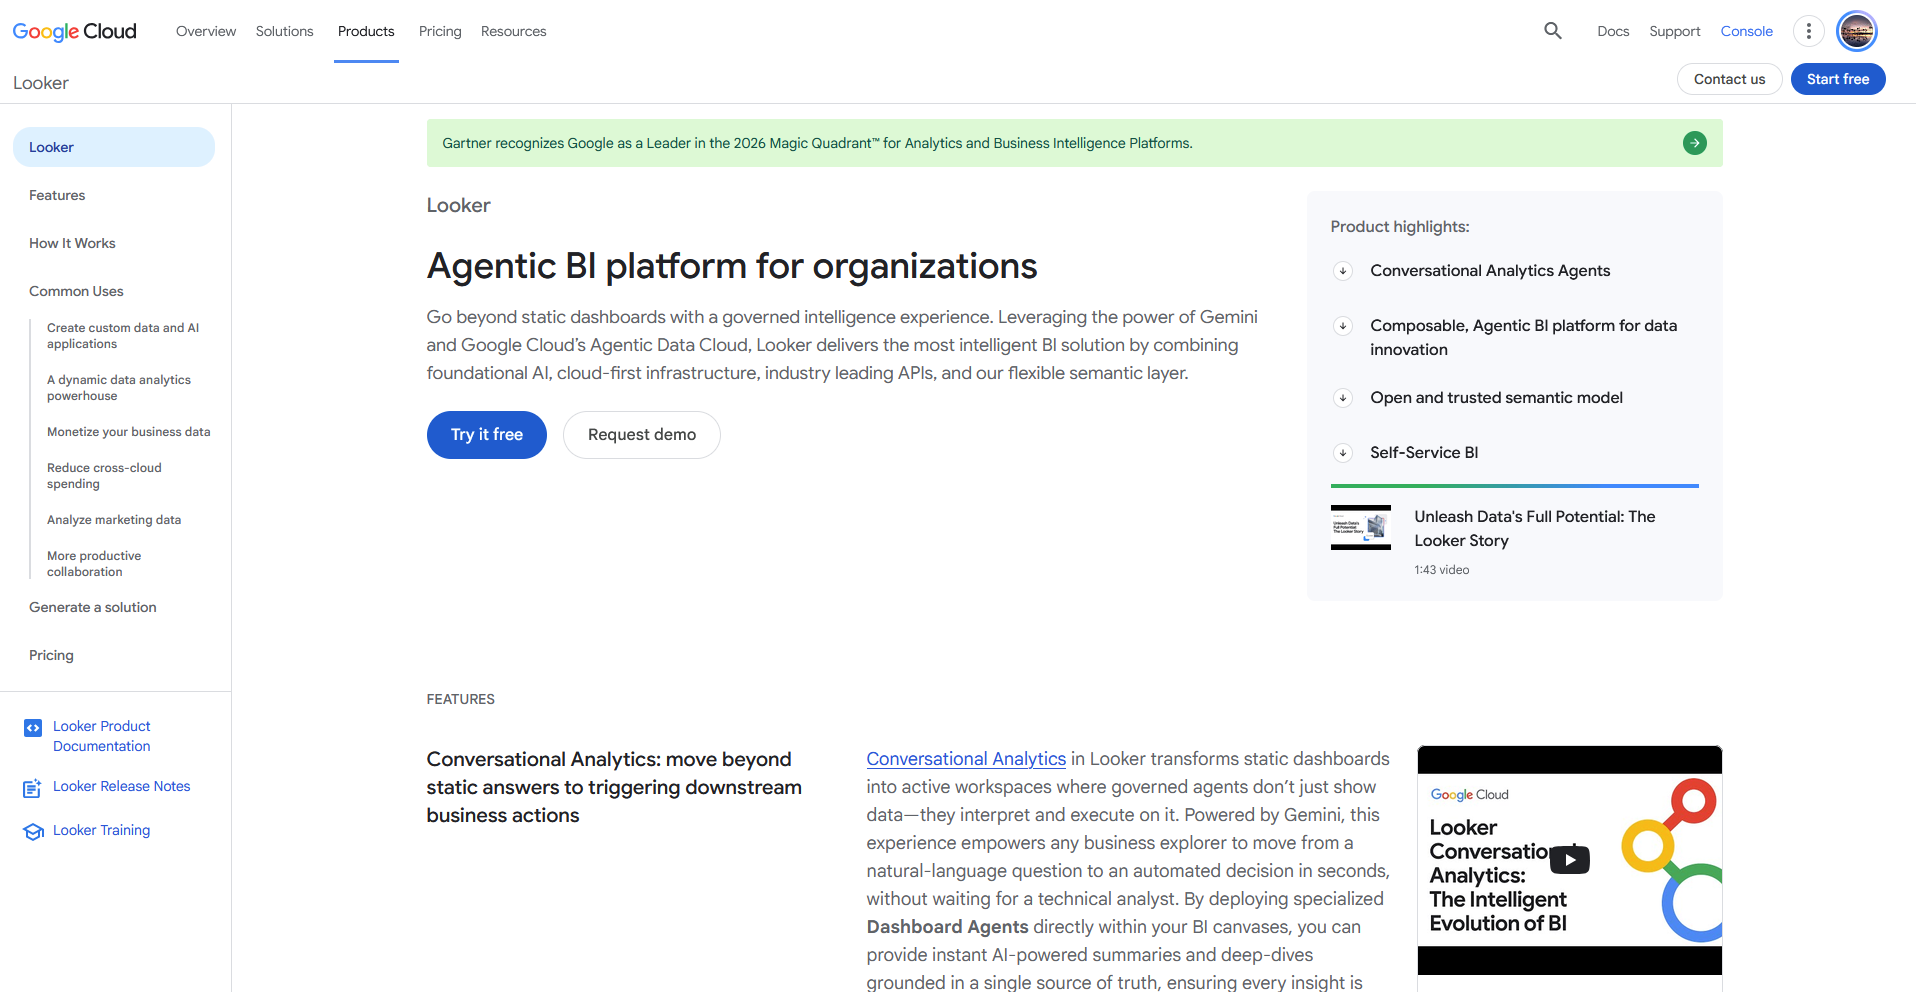Click the Contact us button
This screenshot has width=1916, height=992.
(1729, 79)
